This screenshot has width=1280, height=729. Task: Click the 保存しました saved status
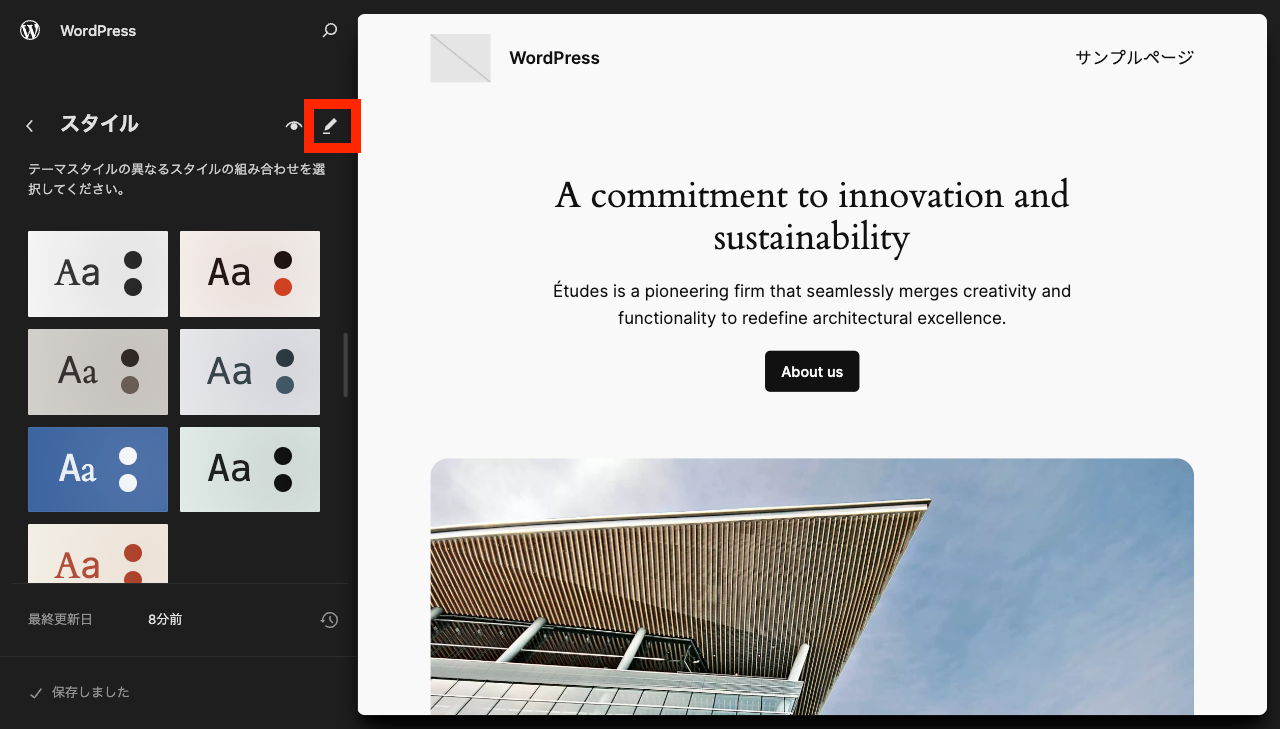pyautogui.click(x=79, y=692)
